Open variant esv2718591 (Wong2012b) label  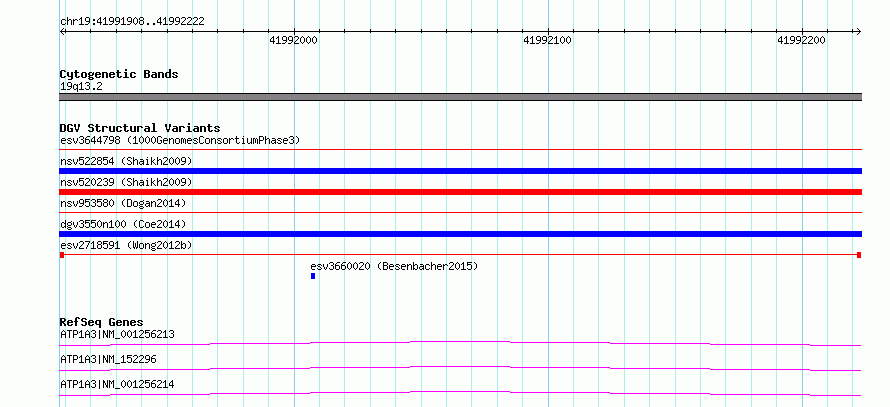pos(126,245)
